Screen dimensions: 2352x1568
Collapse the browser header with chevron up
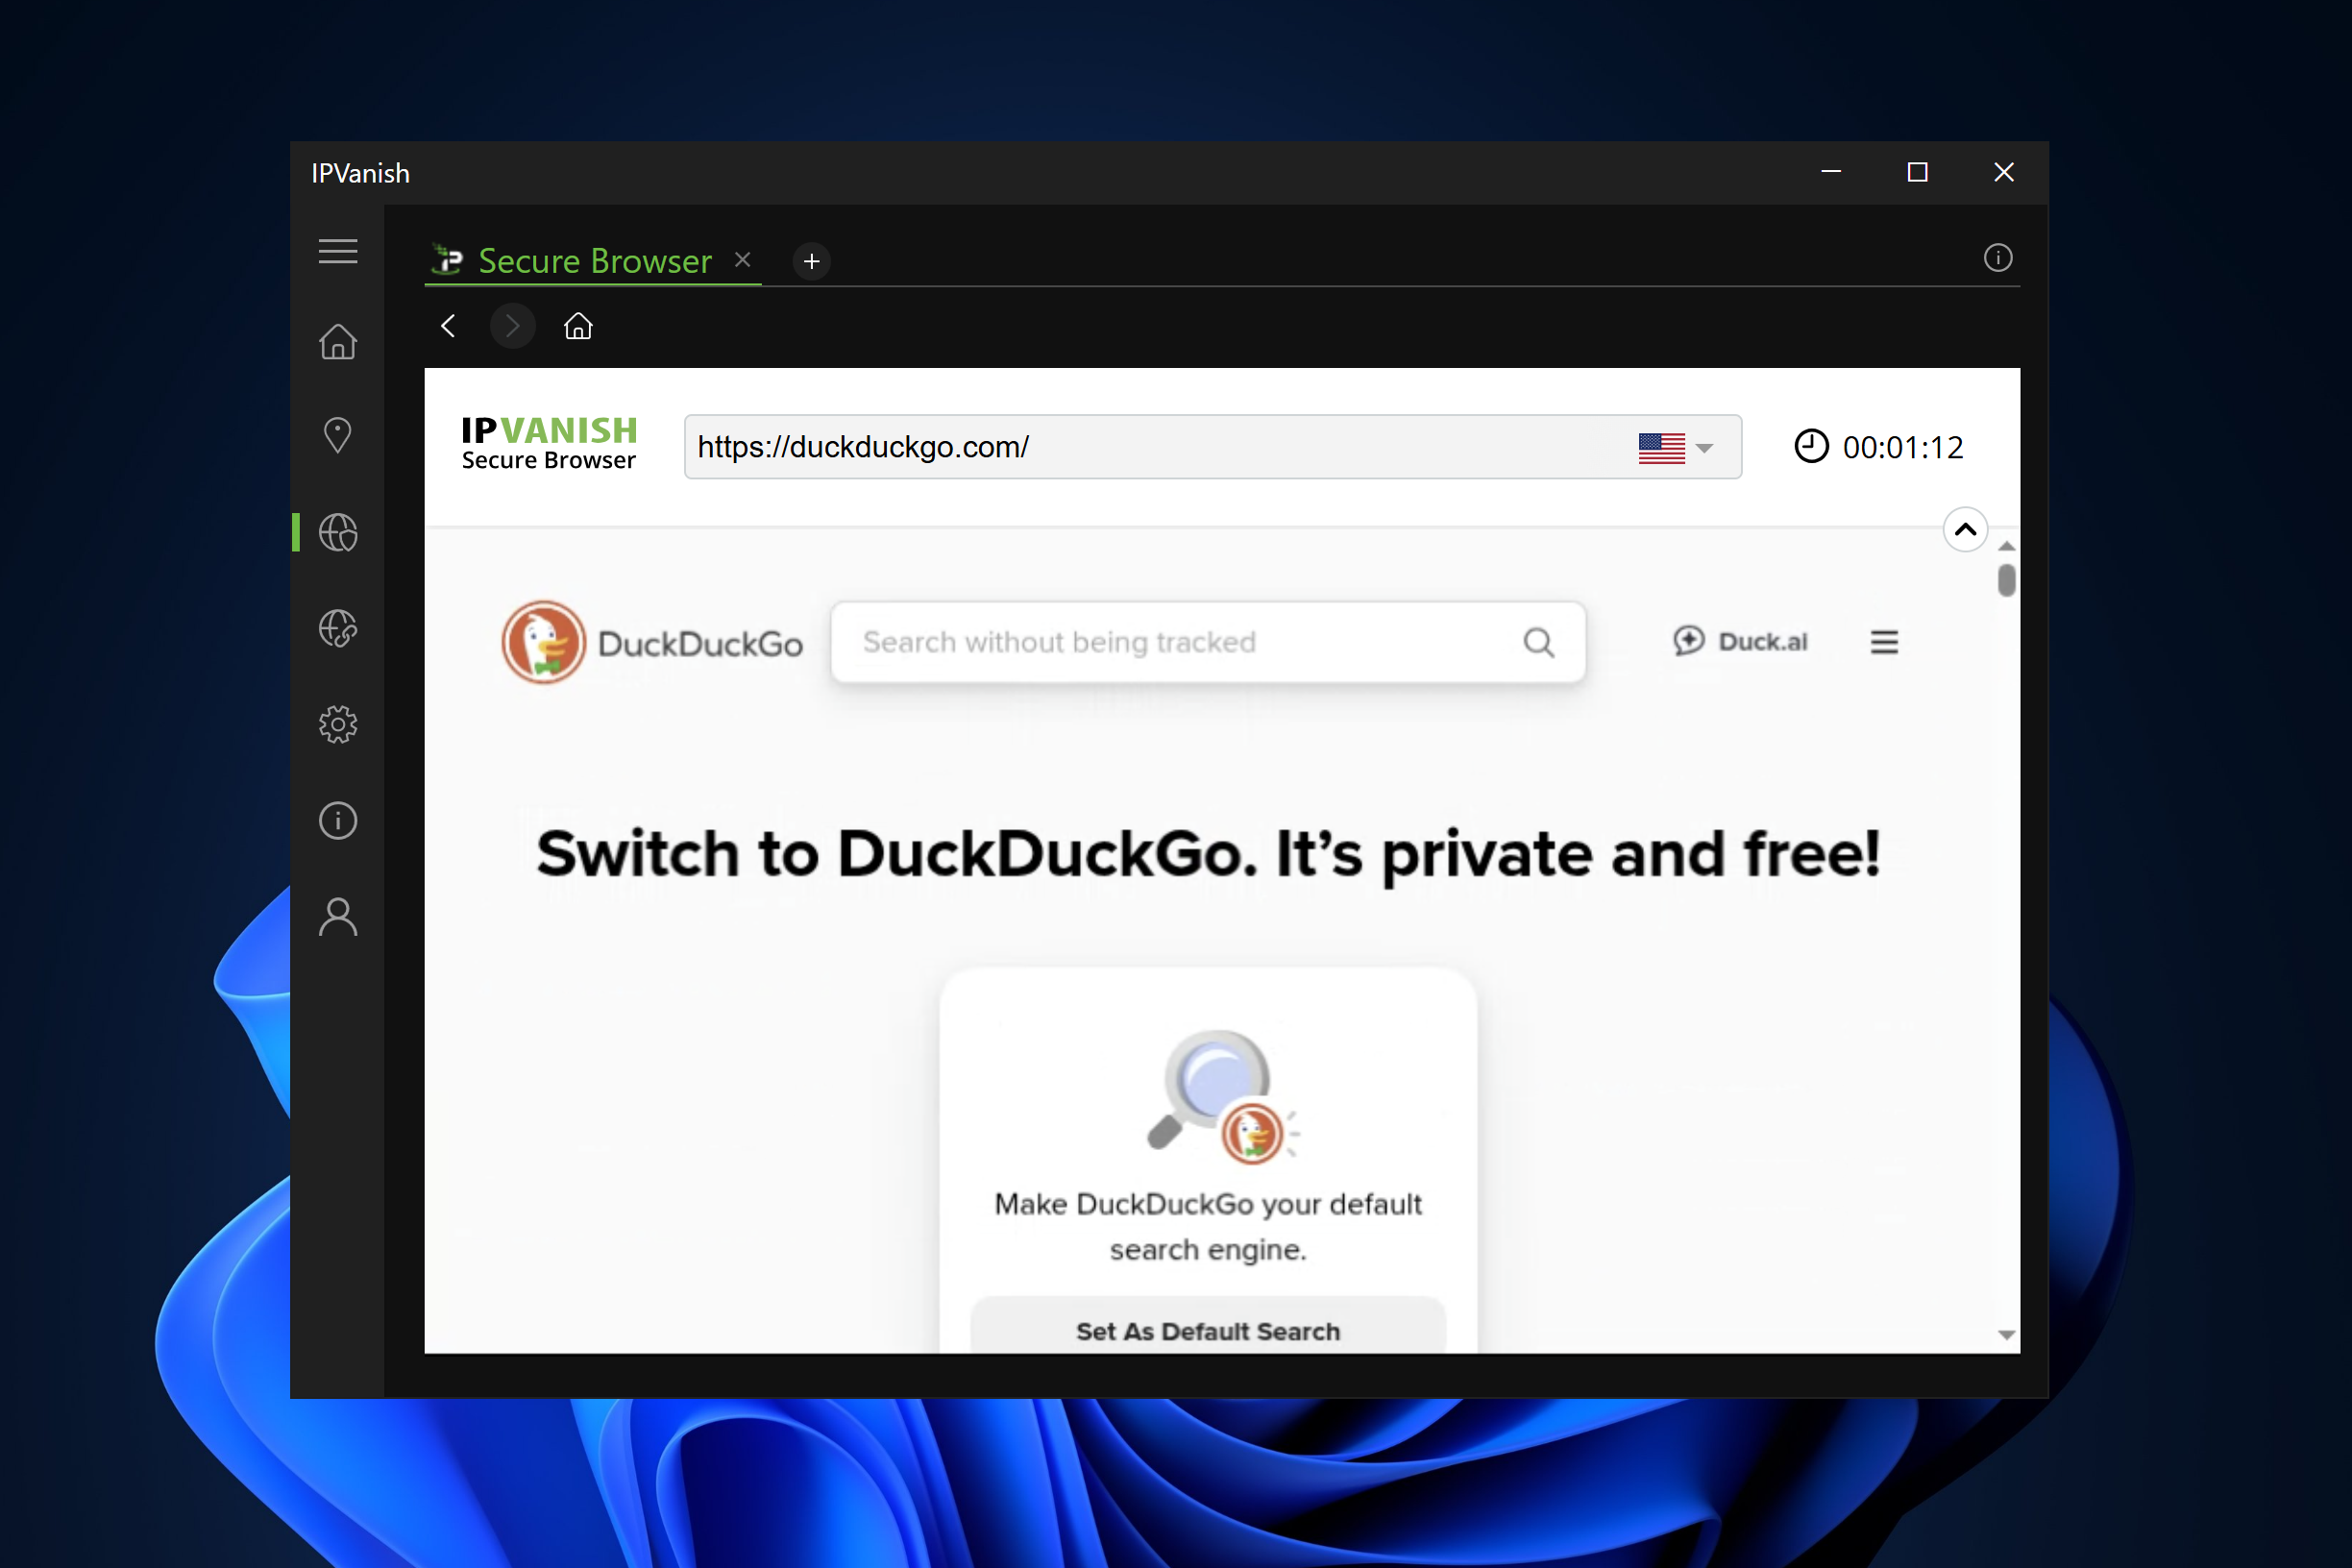[x=1964, y=529]
